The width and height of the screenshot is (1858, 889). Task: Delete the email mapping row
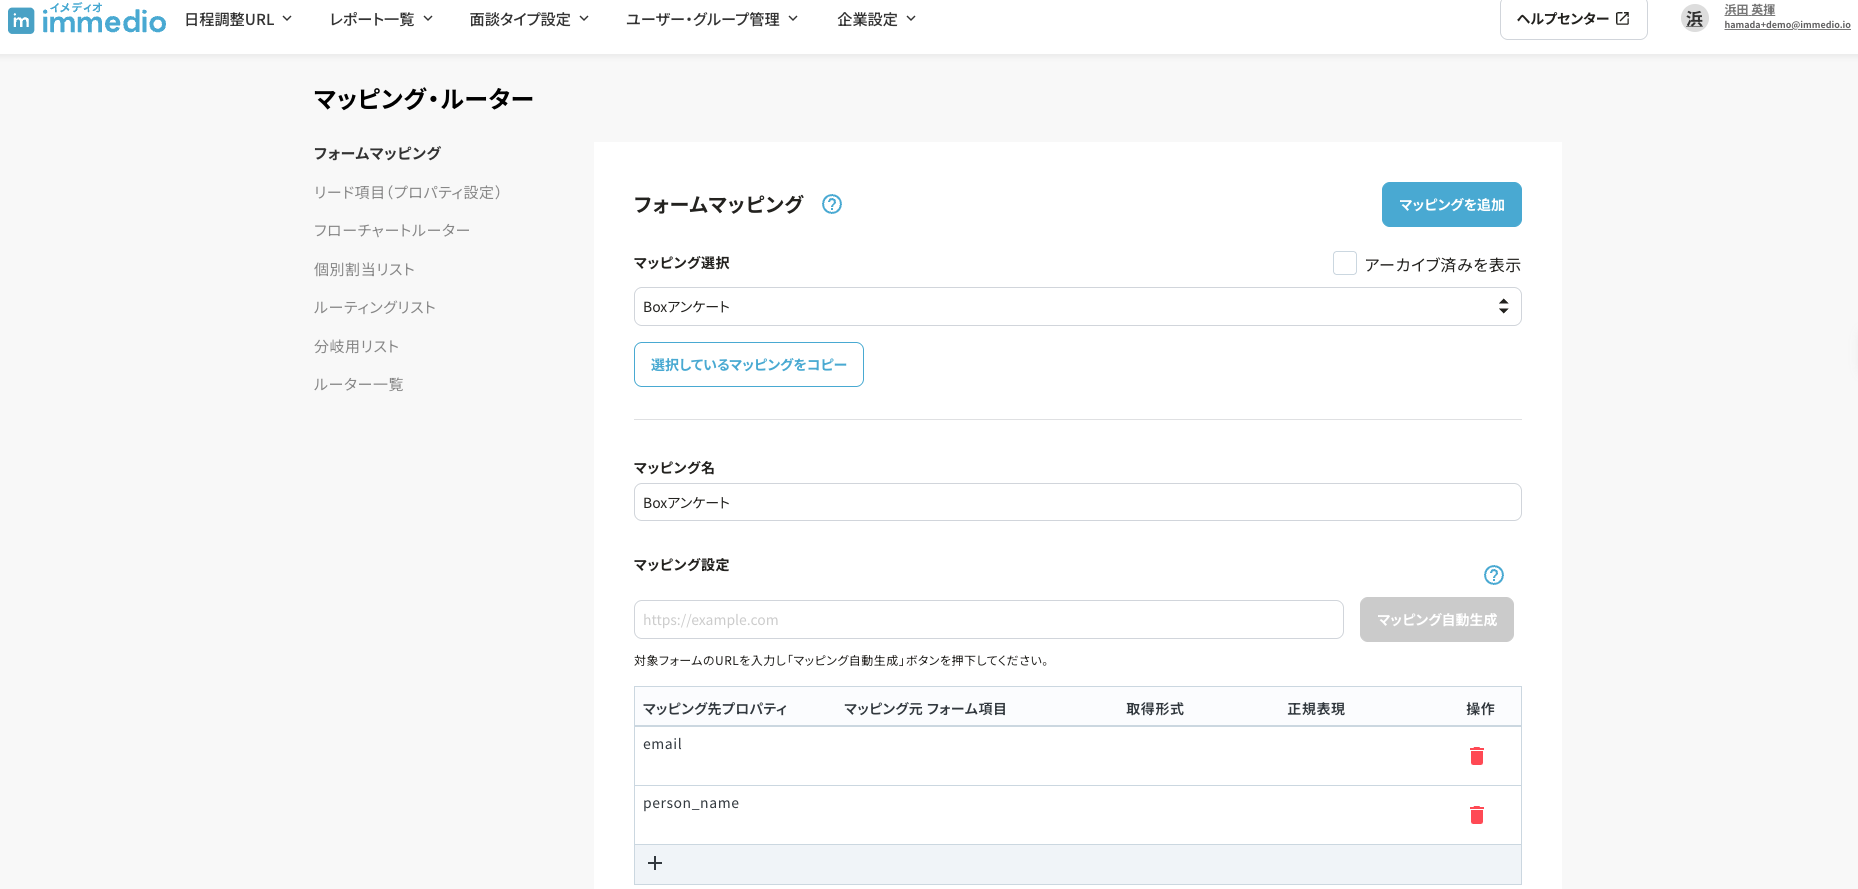coord(1476,756)
